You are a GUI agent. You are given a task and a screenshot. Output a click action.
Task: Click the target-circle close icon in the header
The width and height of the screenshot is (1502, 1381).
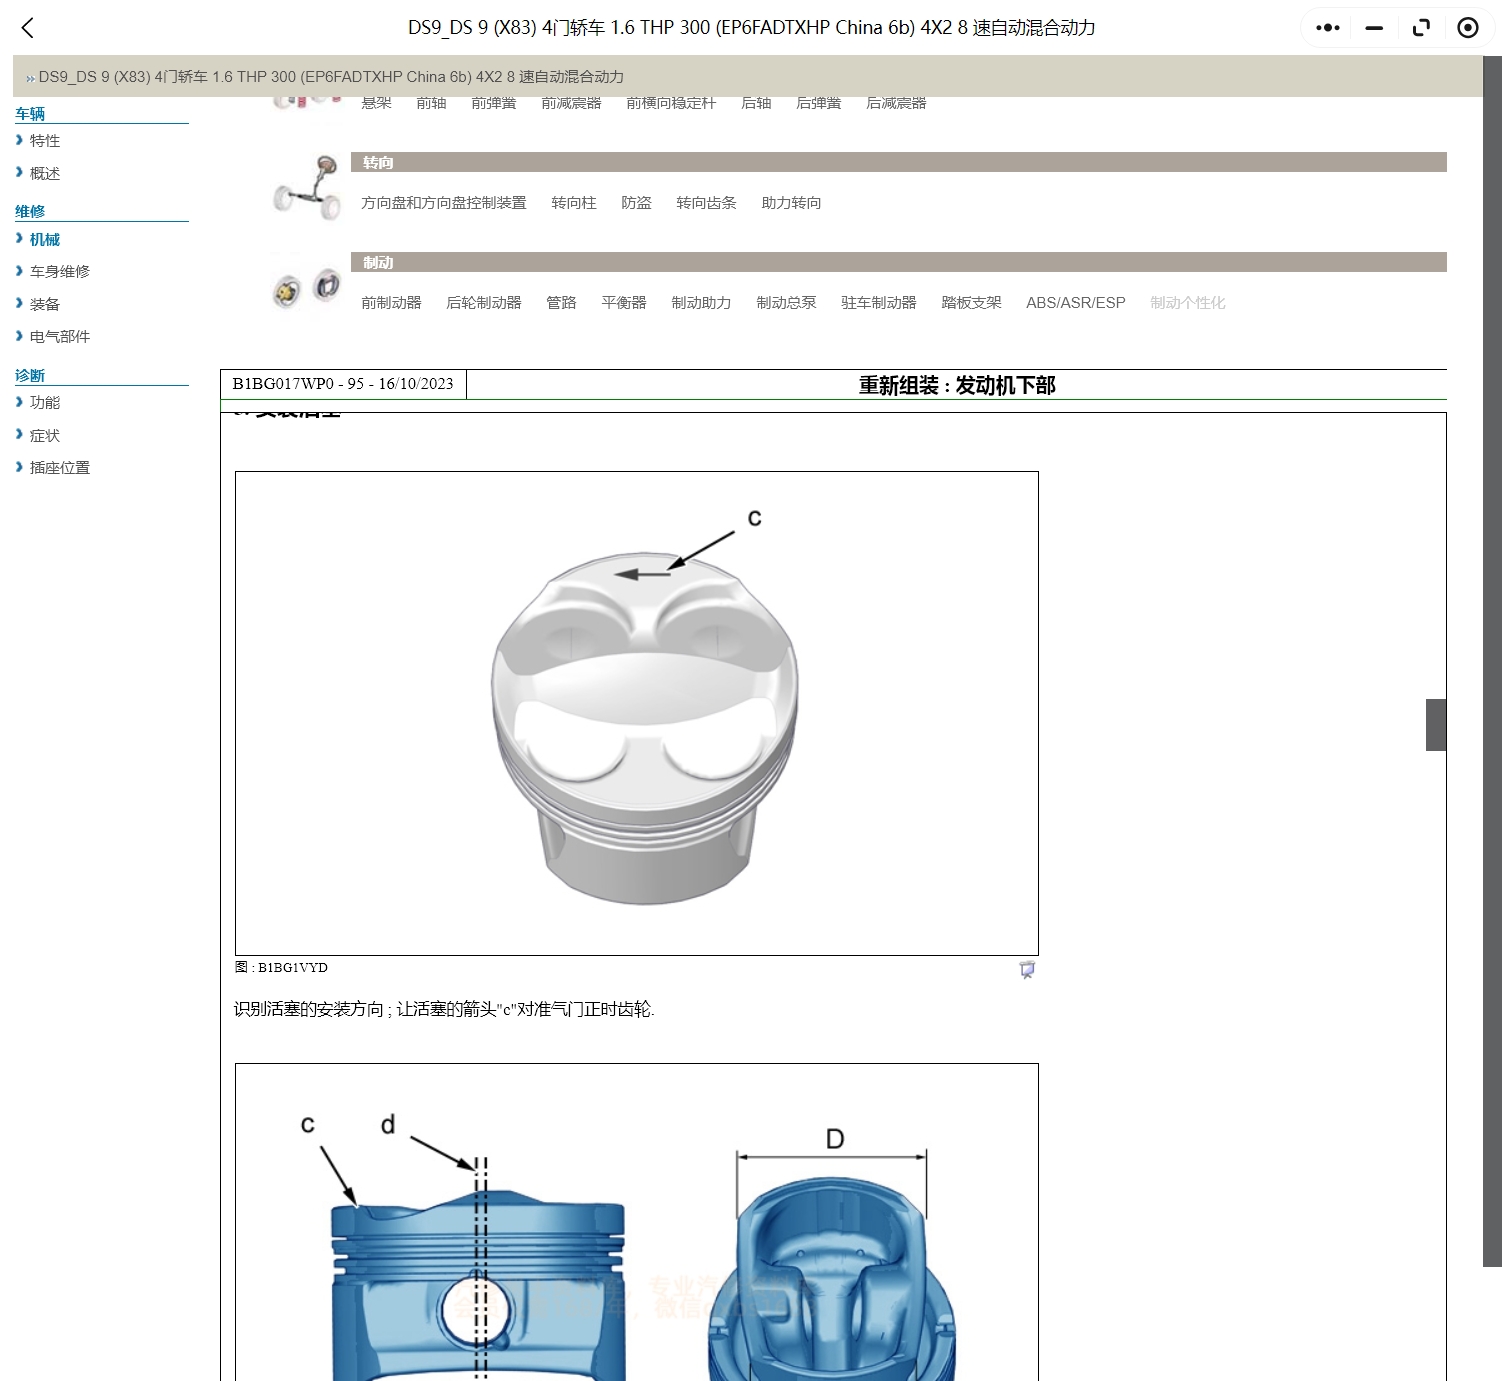tap(1467, 28)
